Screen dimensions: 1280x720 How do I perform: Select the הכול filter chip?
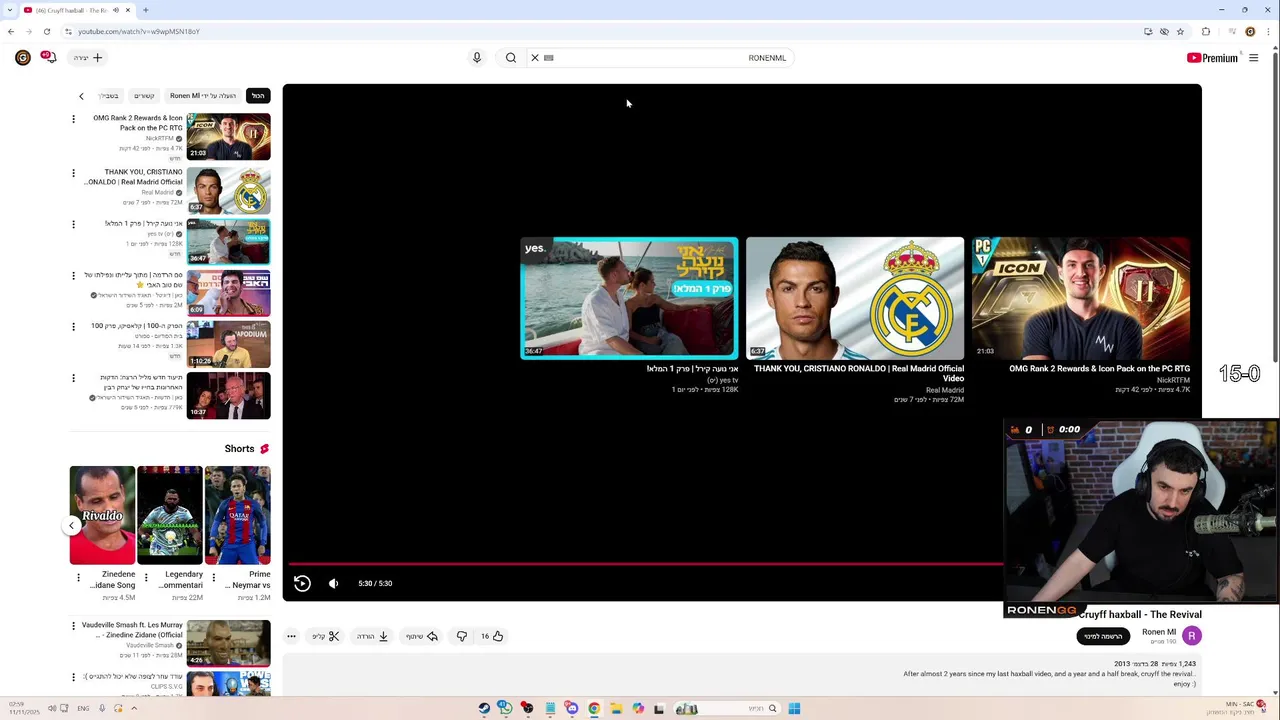pyautogui.click(x=258, y=96)
